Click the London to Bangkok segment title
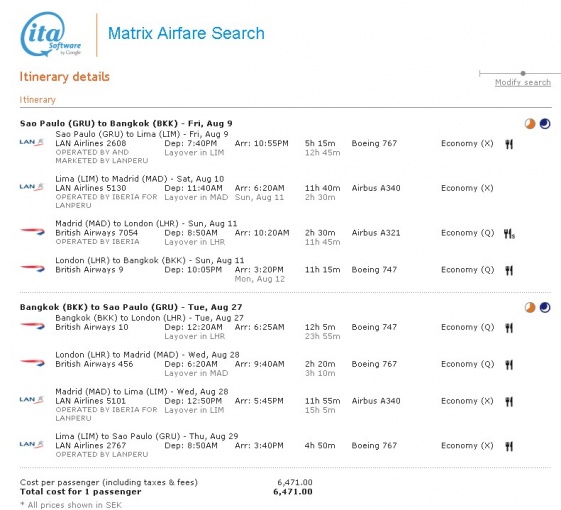This screenshot has width=561, height=510. pos(150,261)
